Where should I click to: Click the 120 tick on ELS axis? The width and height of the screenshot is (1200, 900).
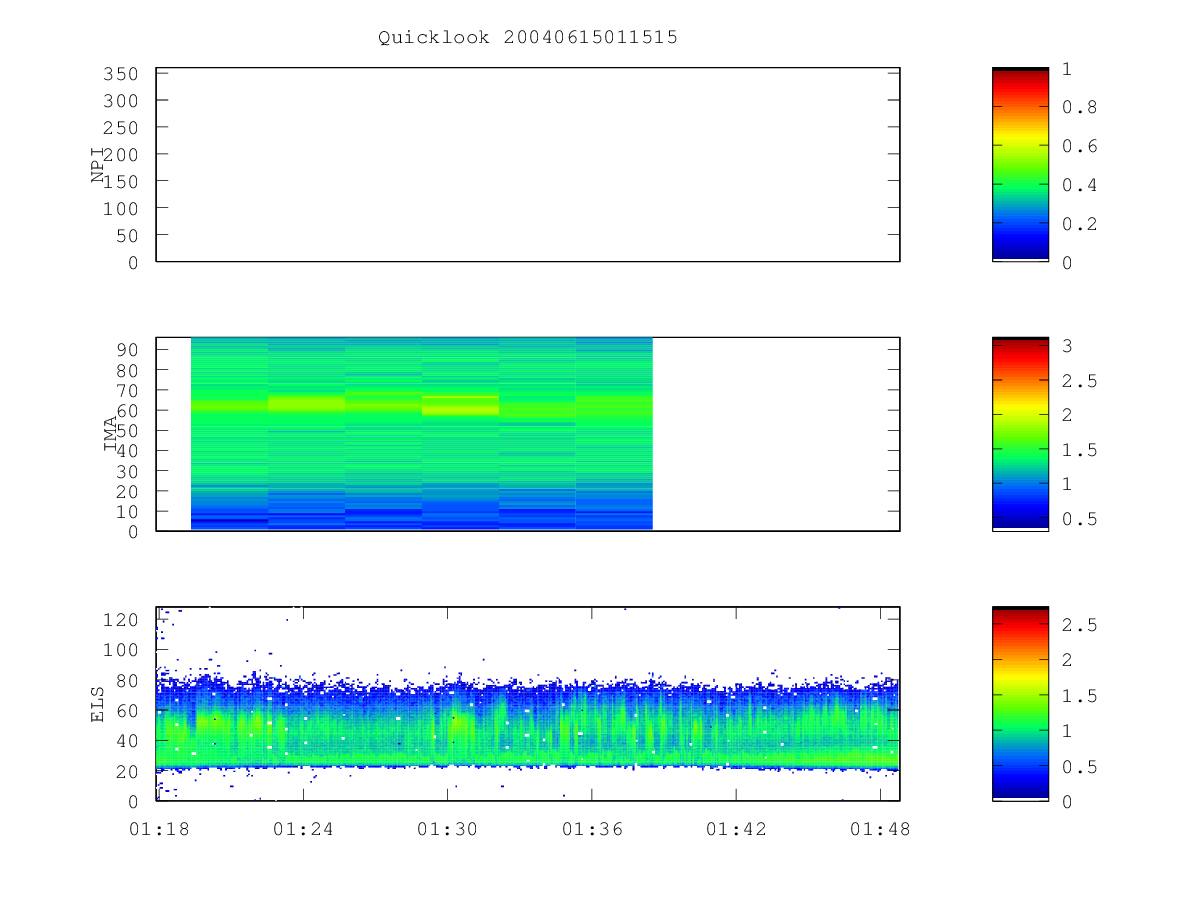pos(123,620)
